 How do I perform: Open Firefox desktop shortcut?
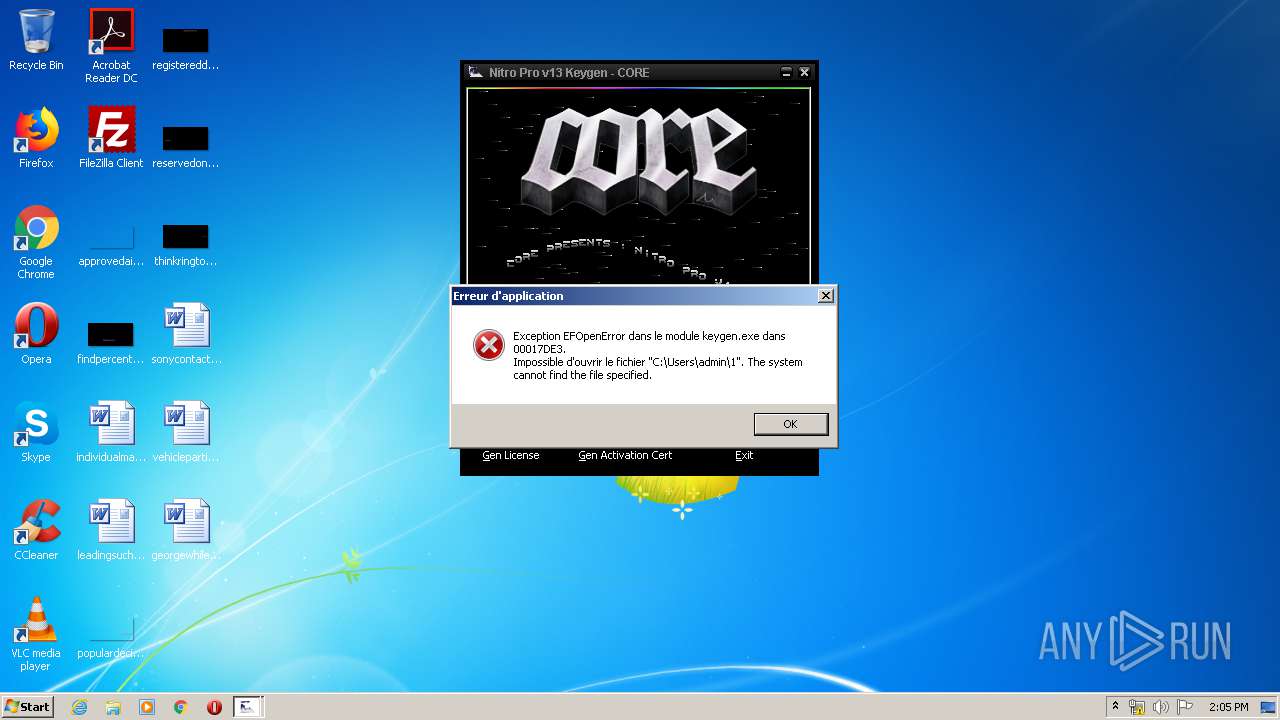click(36, 138)
